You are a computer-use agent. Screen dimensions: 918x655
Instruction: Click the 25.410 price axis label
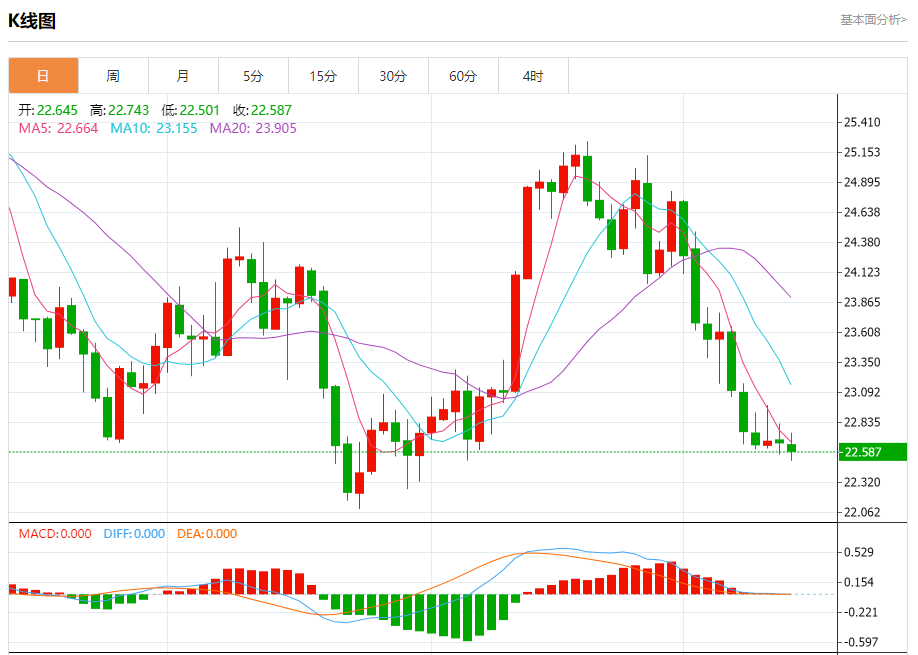point(862,122)
